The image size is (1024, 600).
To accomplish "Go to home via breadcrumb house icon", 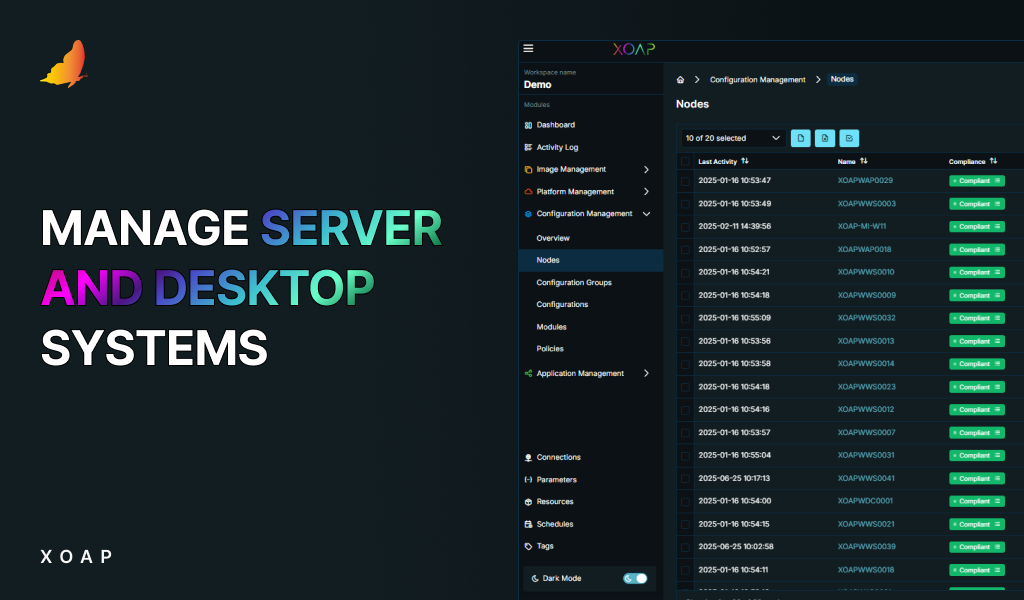I will (680, 80).
